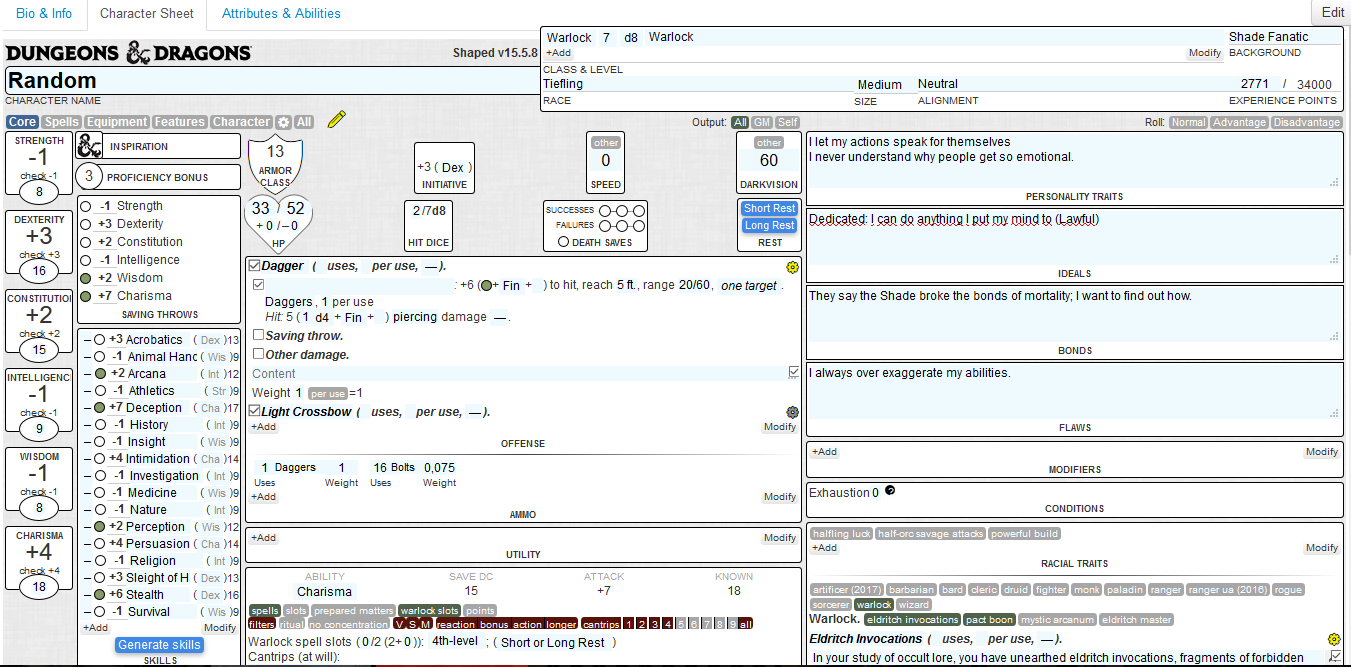Click +Add in the Utility section
The image size is (1351, 667).
tap(264, 538)
